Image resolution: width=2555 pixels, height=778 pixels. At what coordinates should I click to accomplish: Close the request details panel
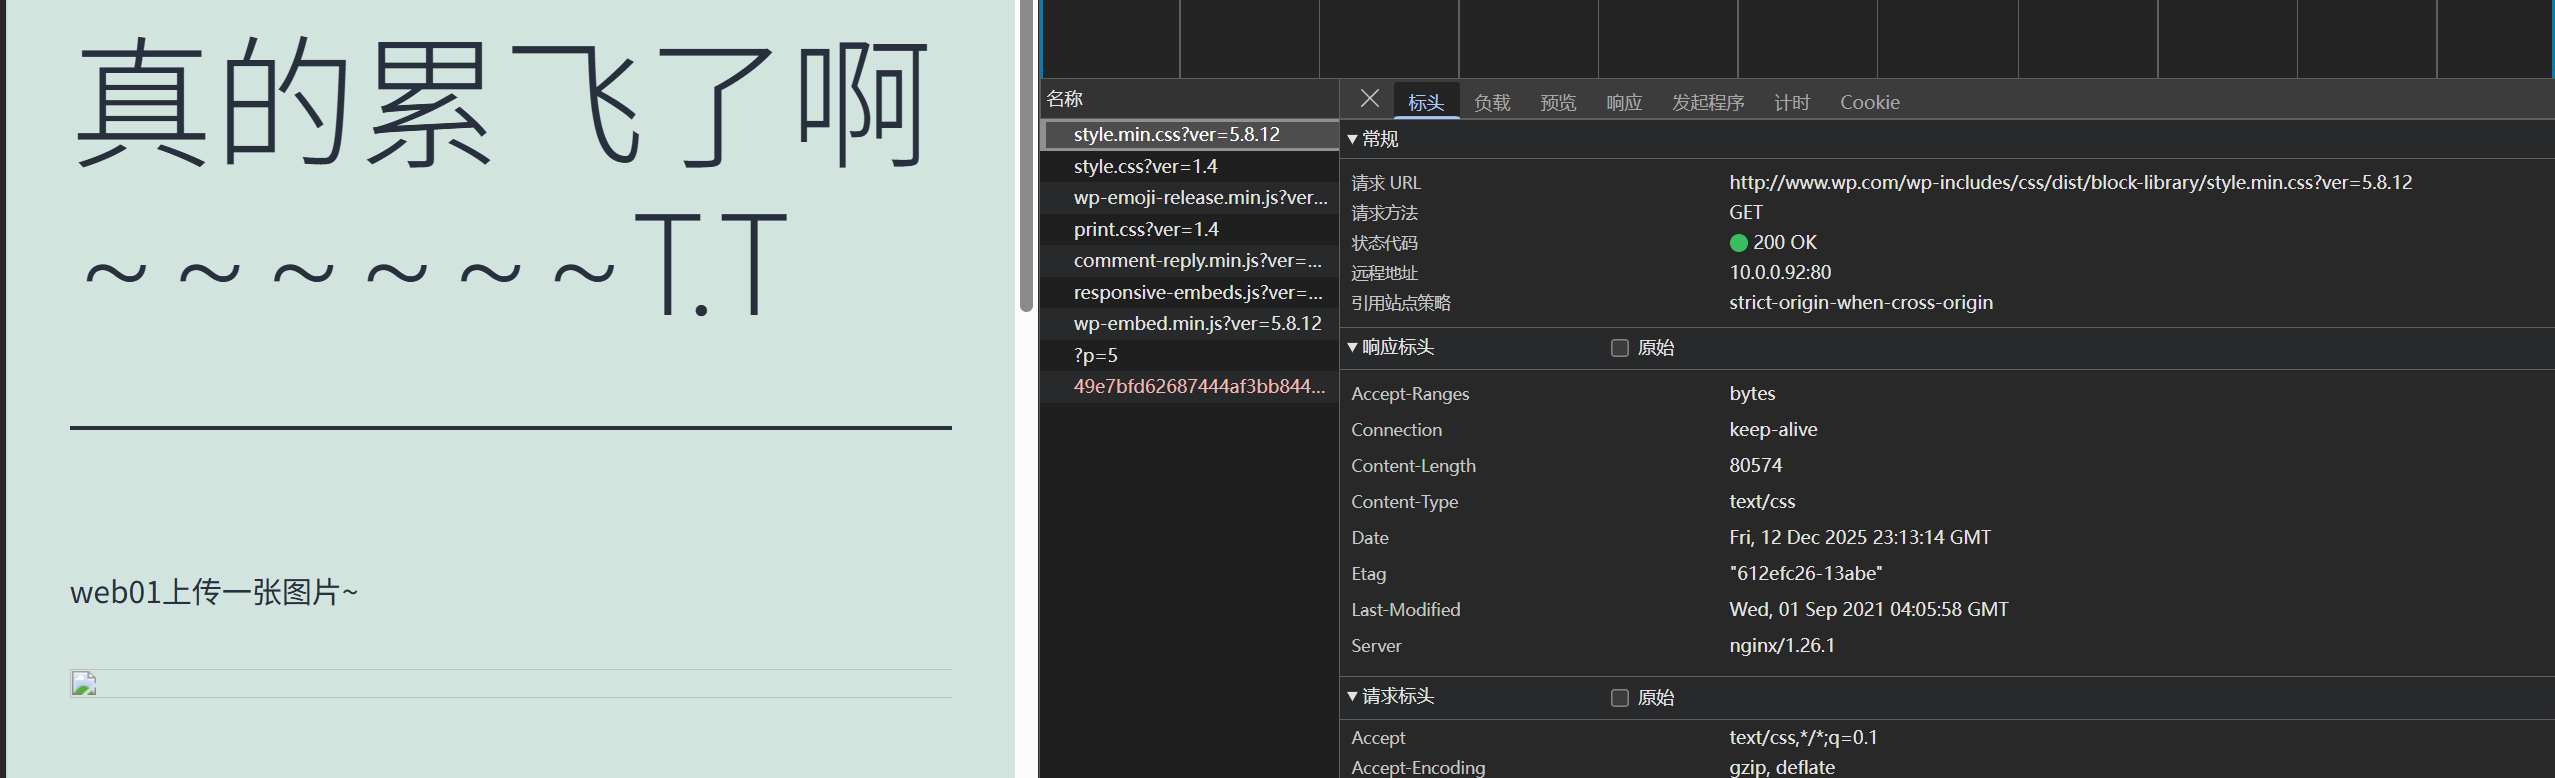coord(1370,99)
